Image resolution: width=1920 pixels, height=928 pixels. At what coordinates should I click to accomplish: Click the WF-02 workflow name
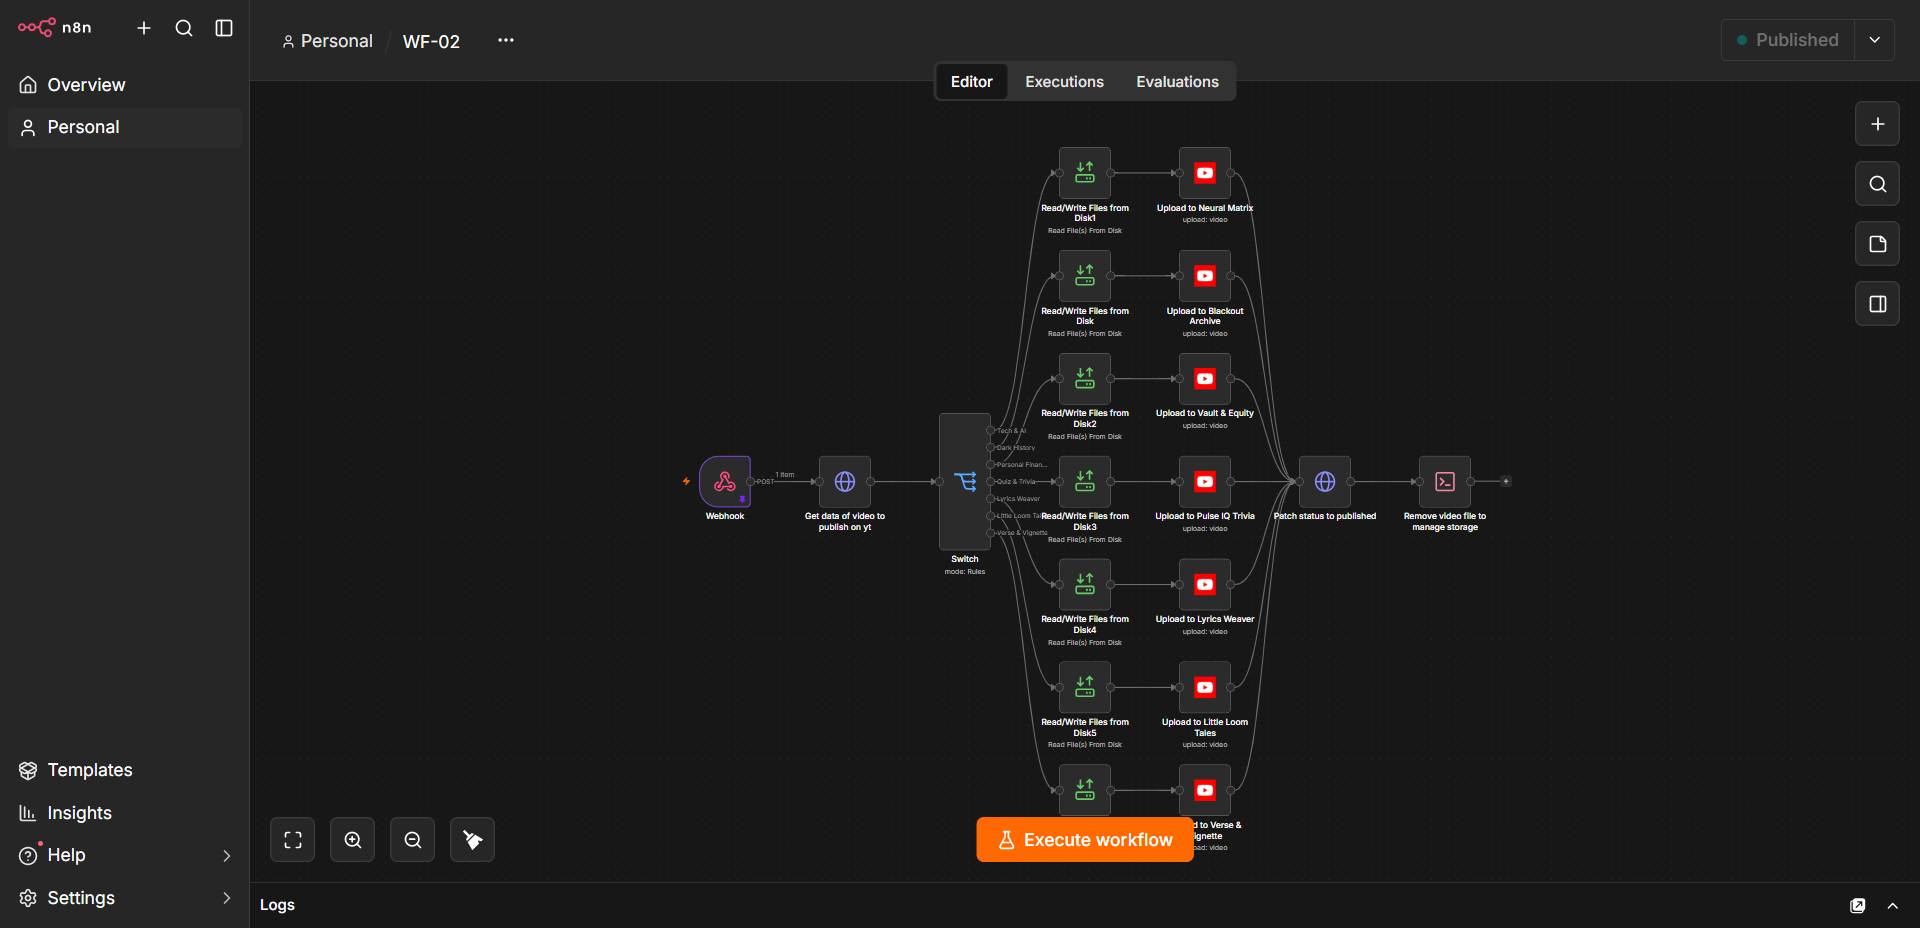tap(431, 41)
